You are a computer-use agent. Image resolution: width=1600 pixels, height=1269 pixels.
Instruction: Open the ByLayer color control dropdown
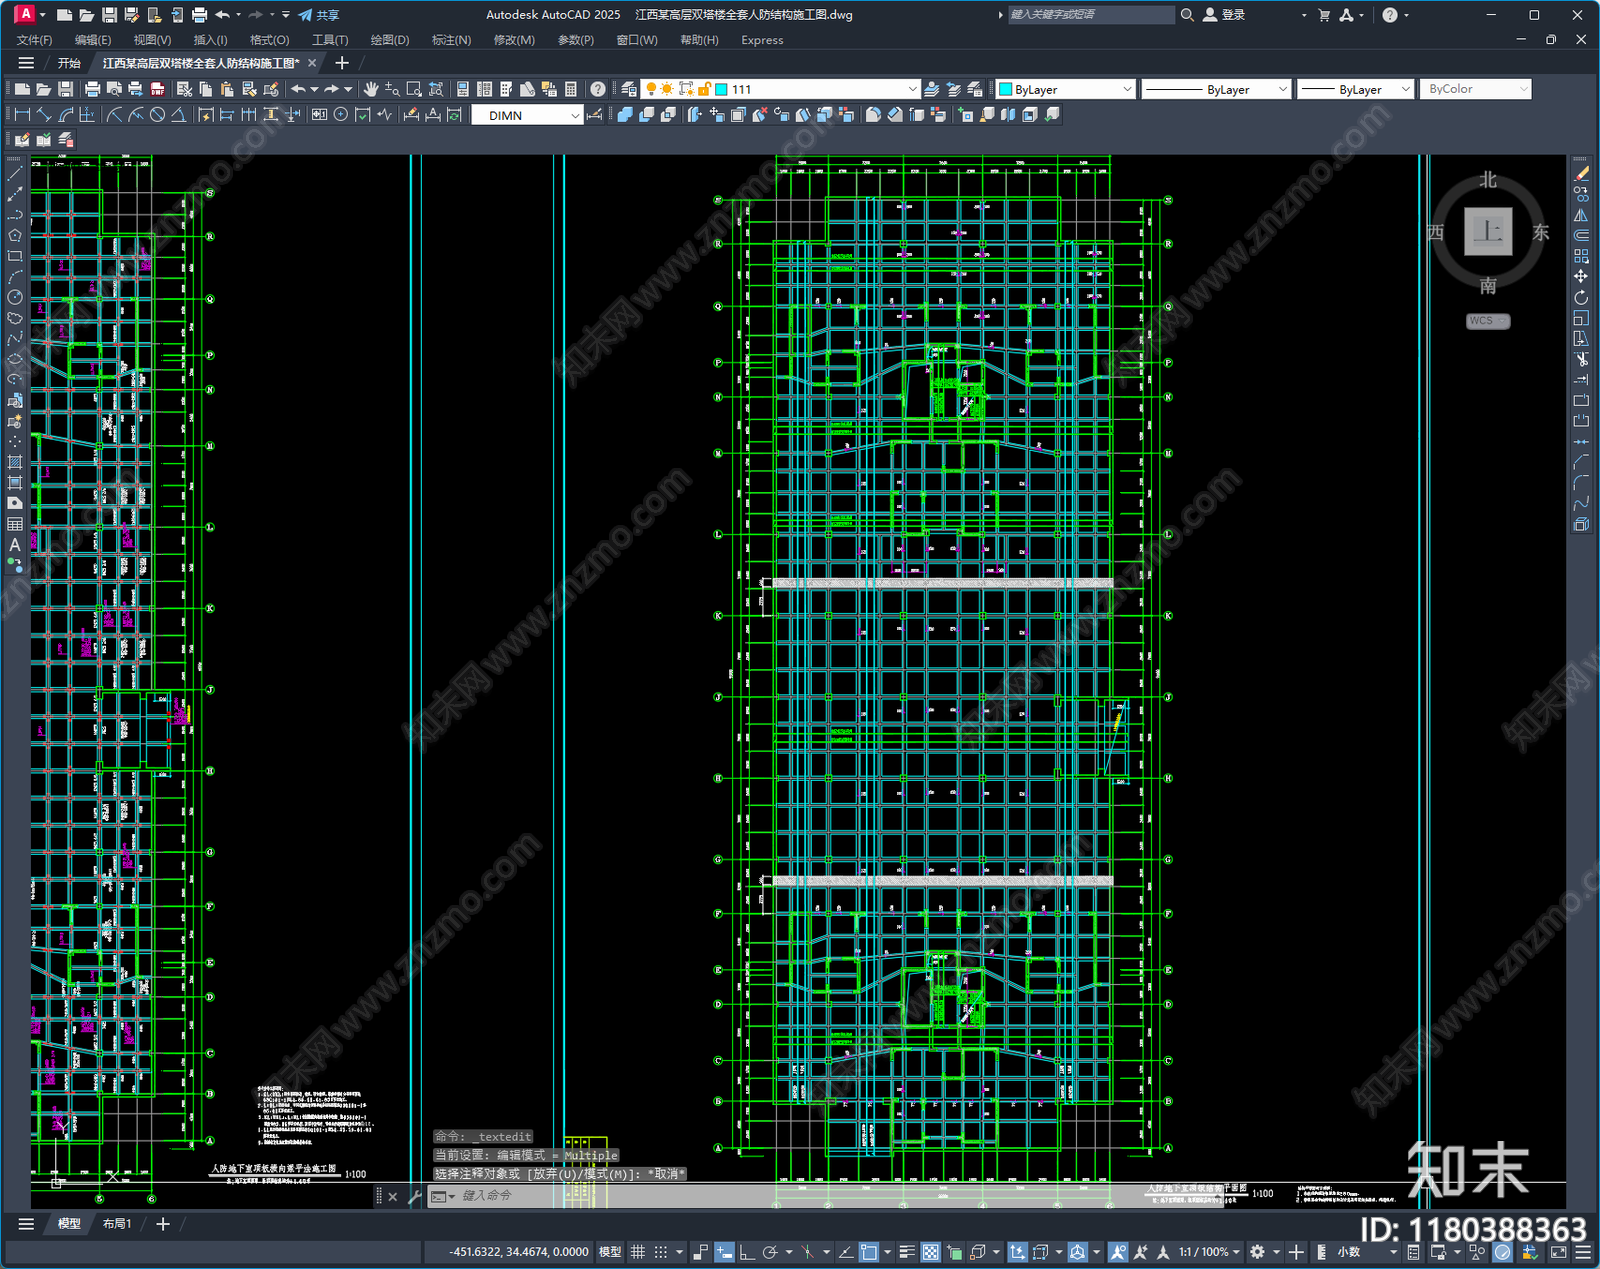tap(1127, 89)
